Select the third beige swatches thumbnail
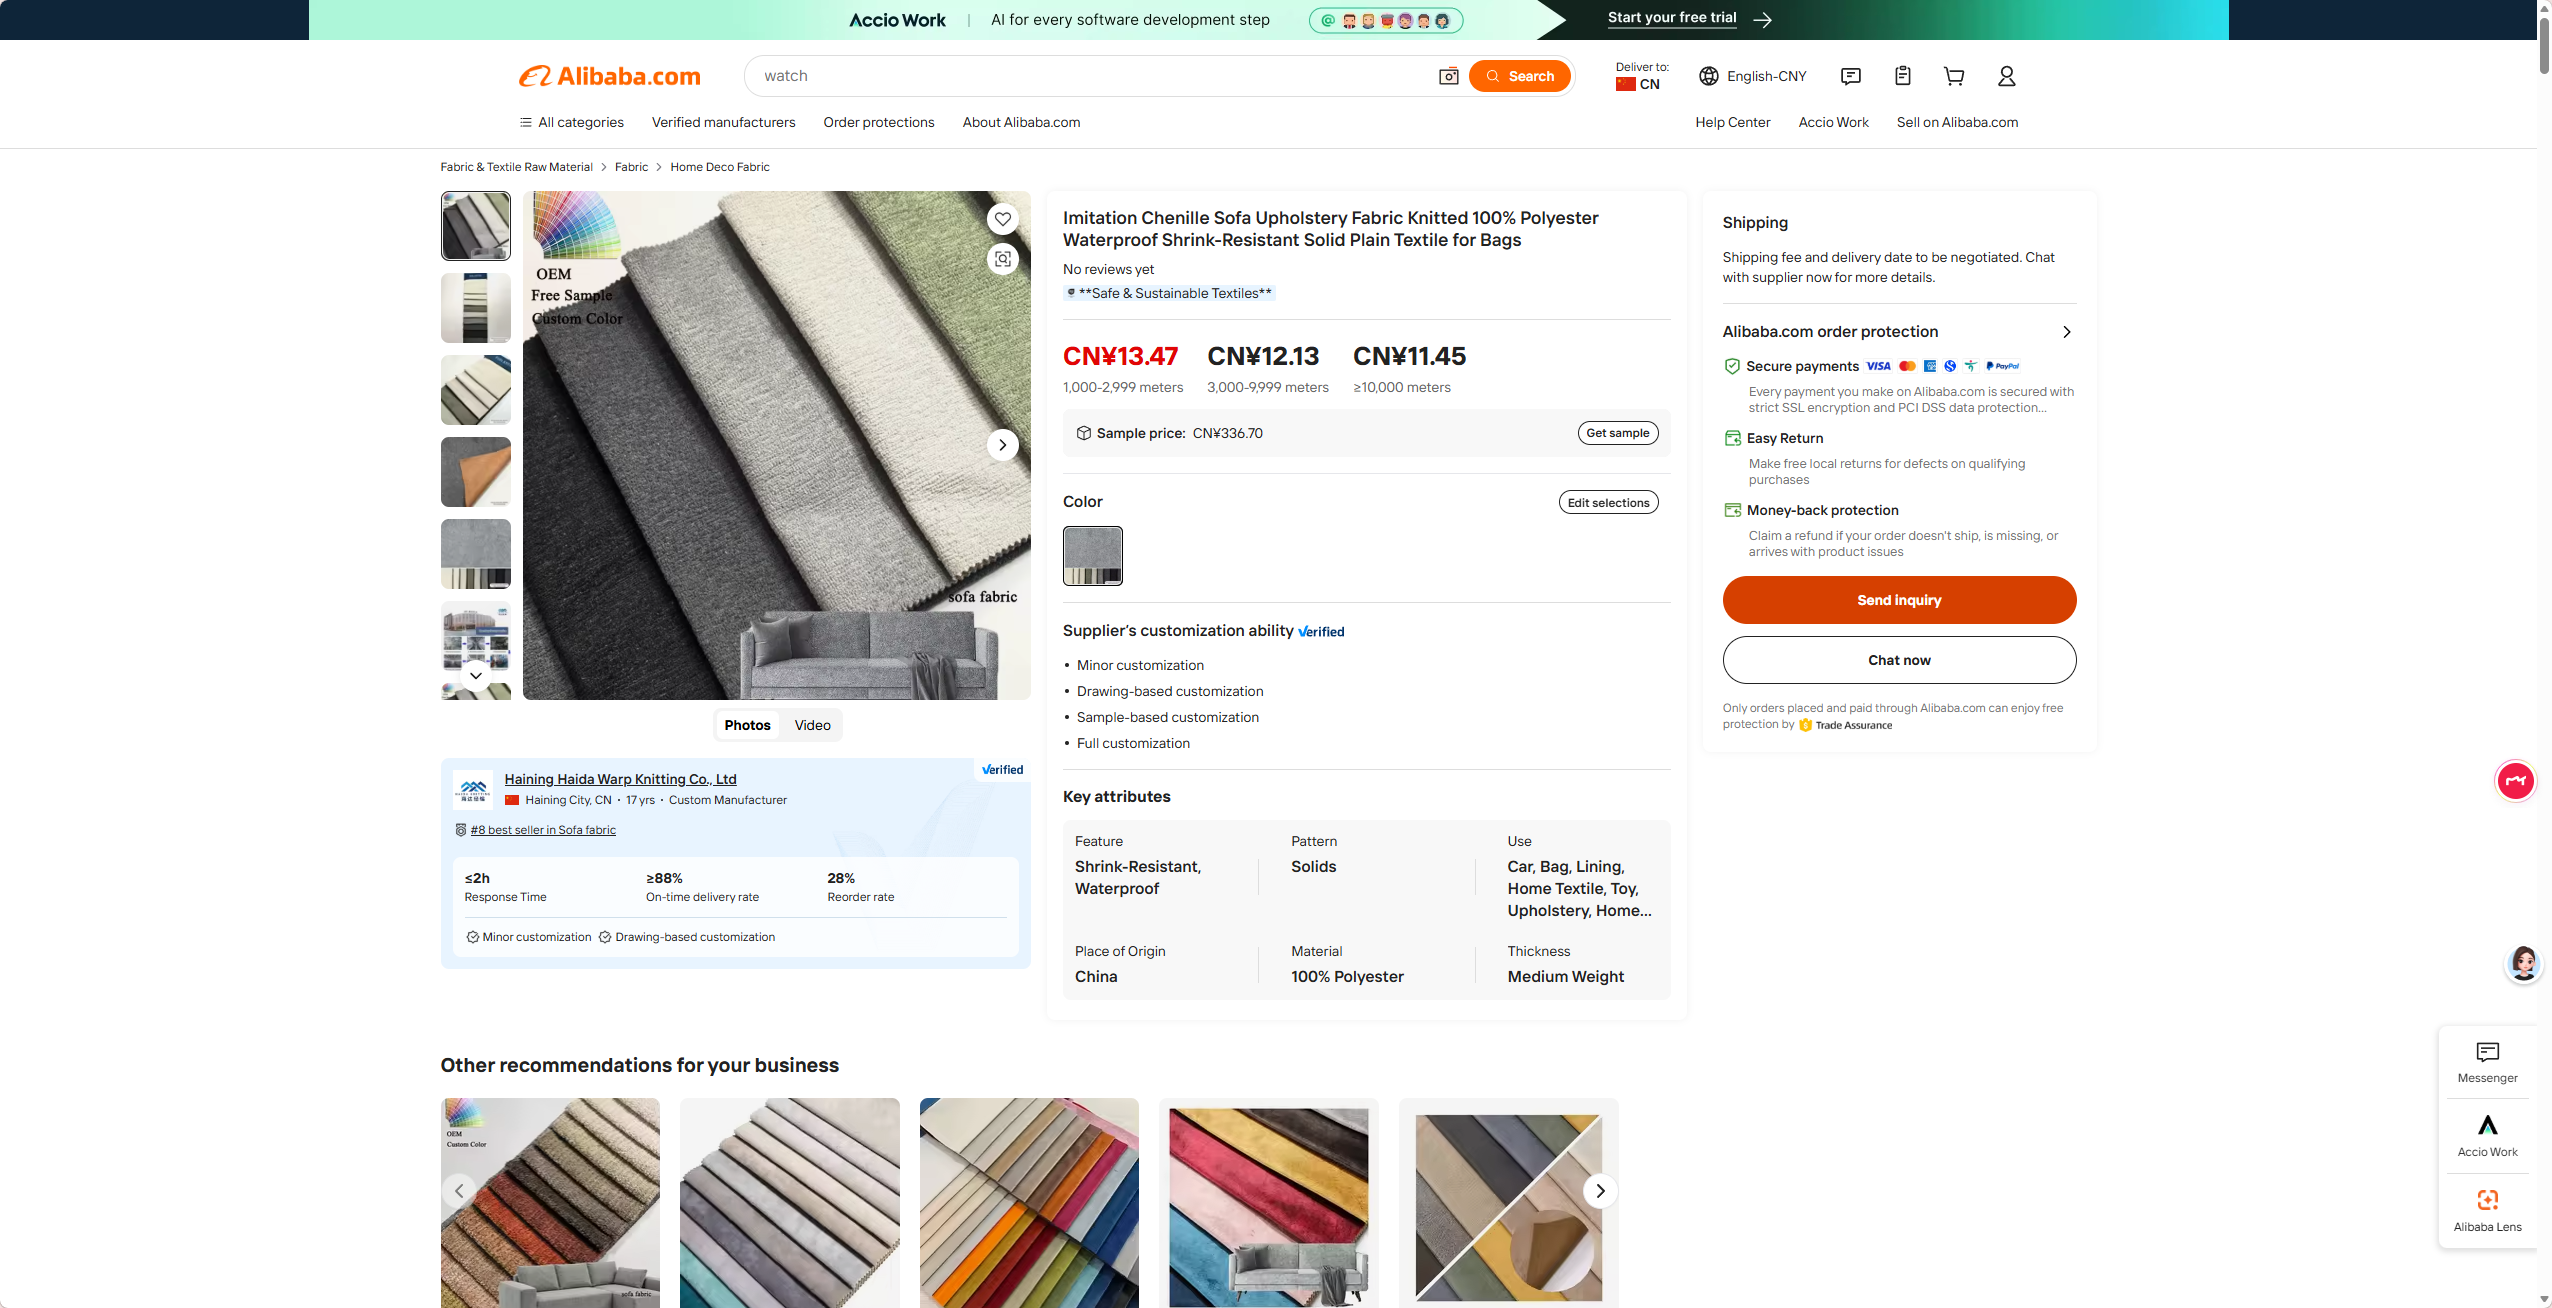This screenshot has width=2552, height=1308. (x=476, y=390)
